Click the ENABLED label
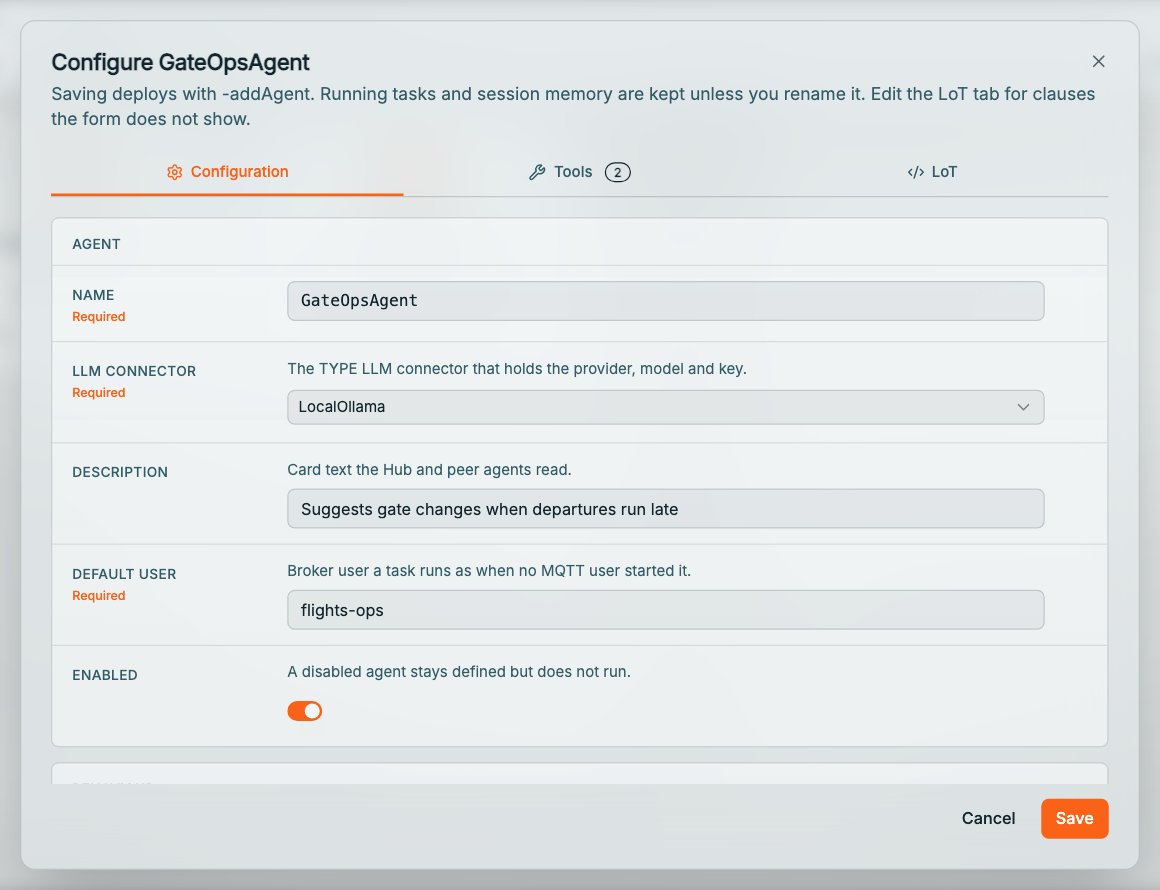The width and height of the screenshot is (1160, 890). coord(105,675)
